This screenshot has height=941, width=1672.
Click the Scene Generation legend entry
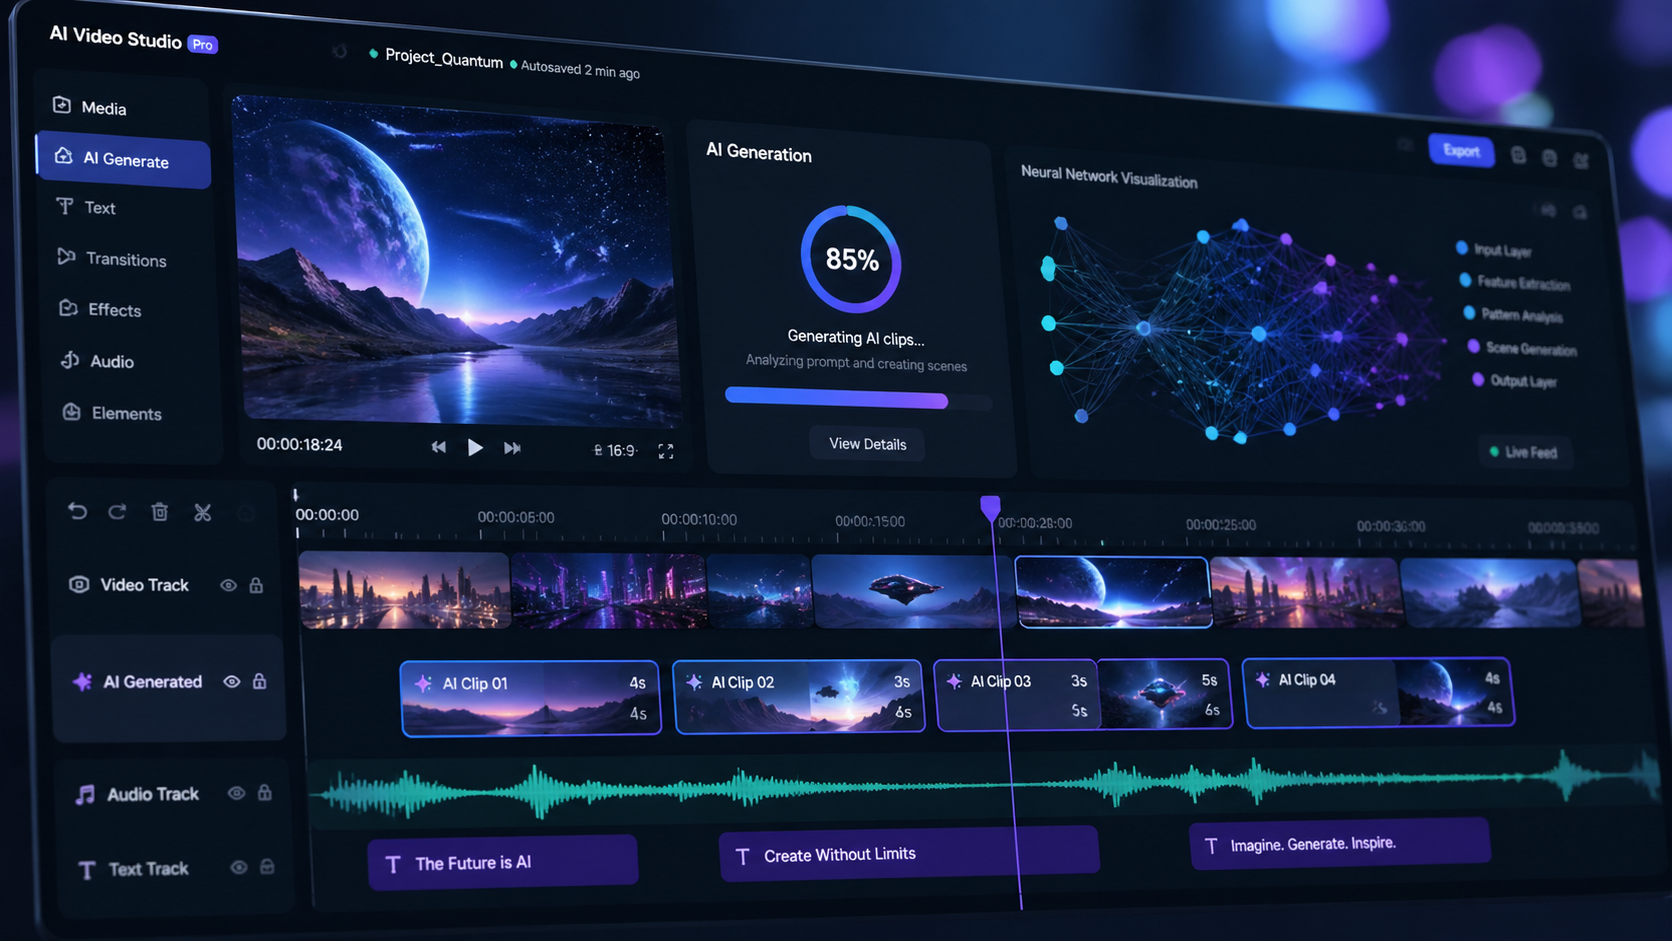(x=1522, y=348)
